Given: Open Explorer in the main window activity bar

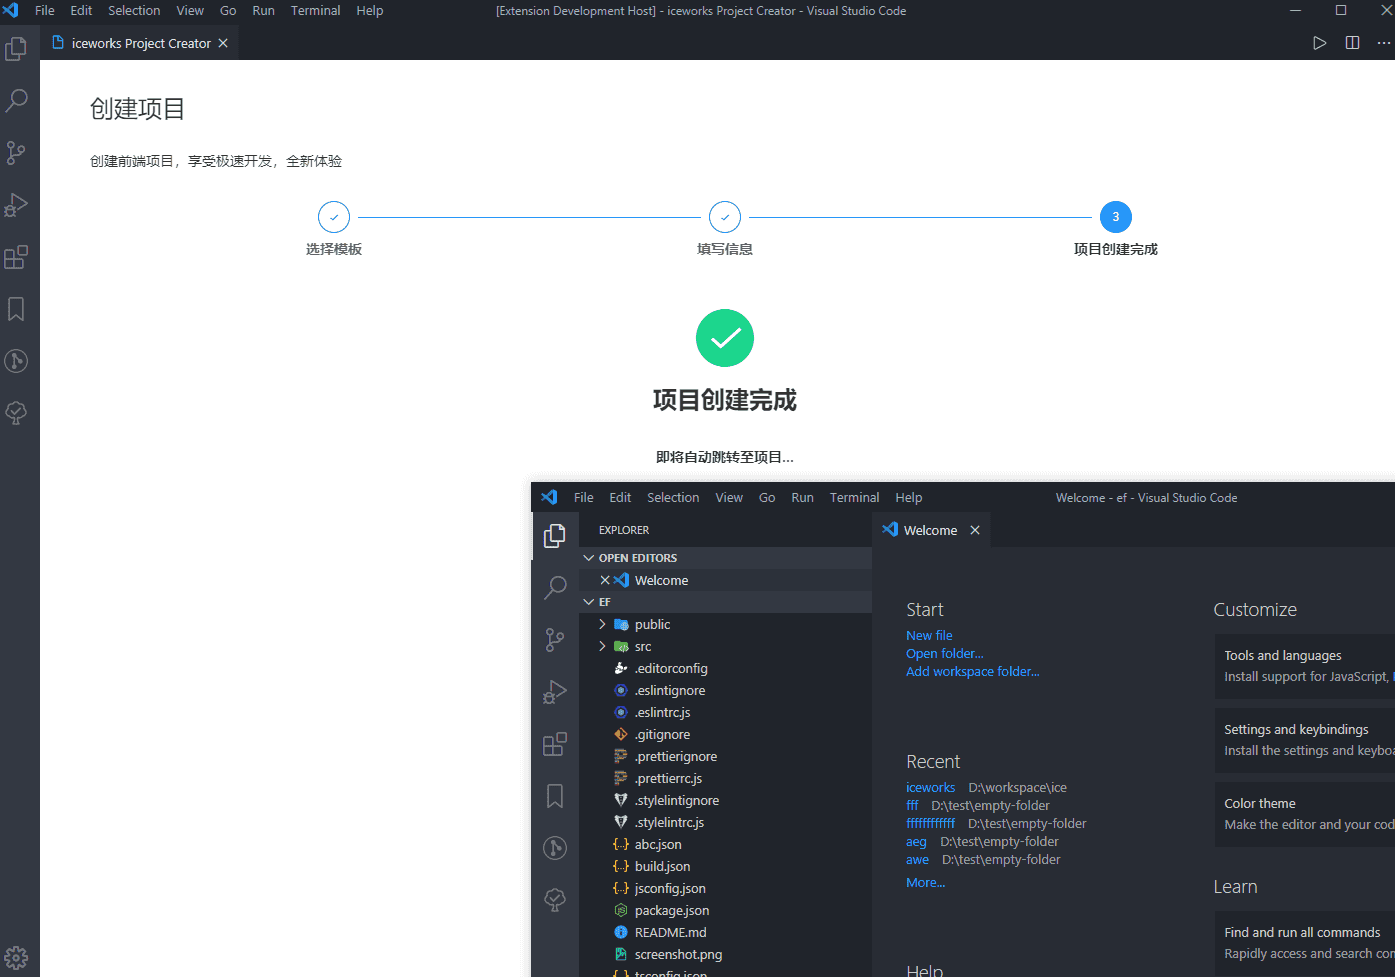Looking at the screenshot, I should pyautogui.click(x=16, y=48).
